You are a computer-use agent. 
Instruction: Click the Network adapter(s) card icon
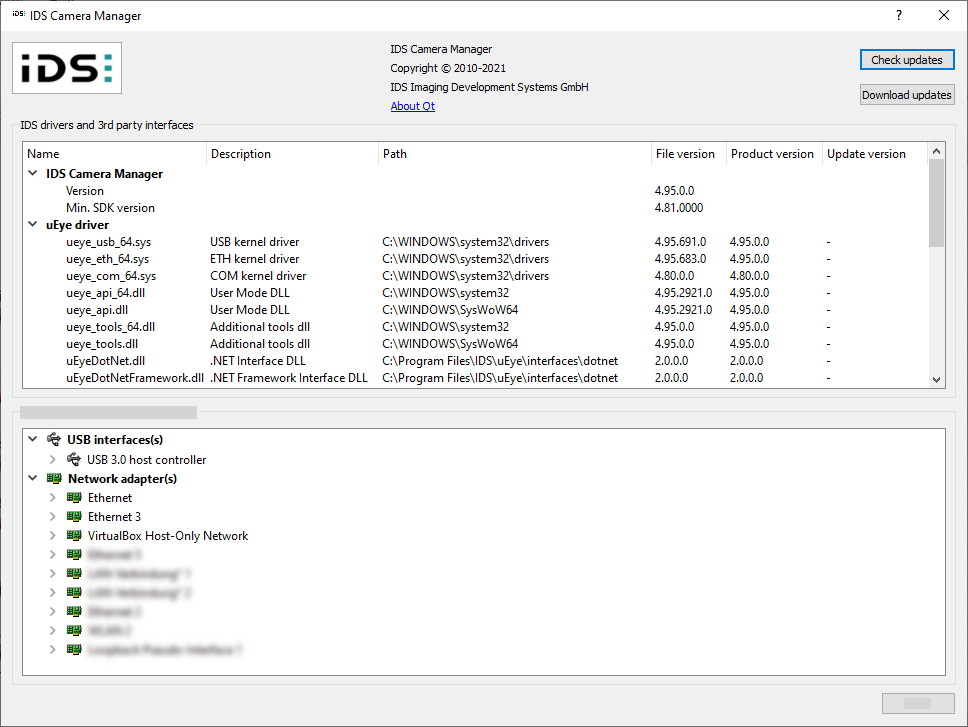click(x=54, y=478)
